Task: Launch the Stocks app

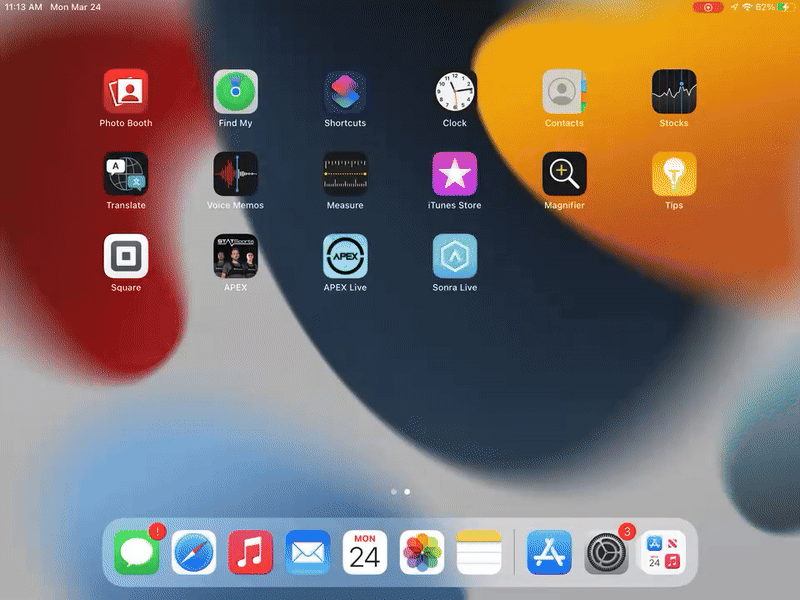Action: 673,91
